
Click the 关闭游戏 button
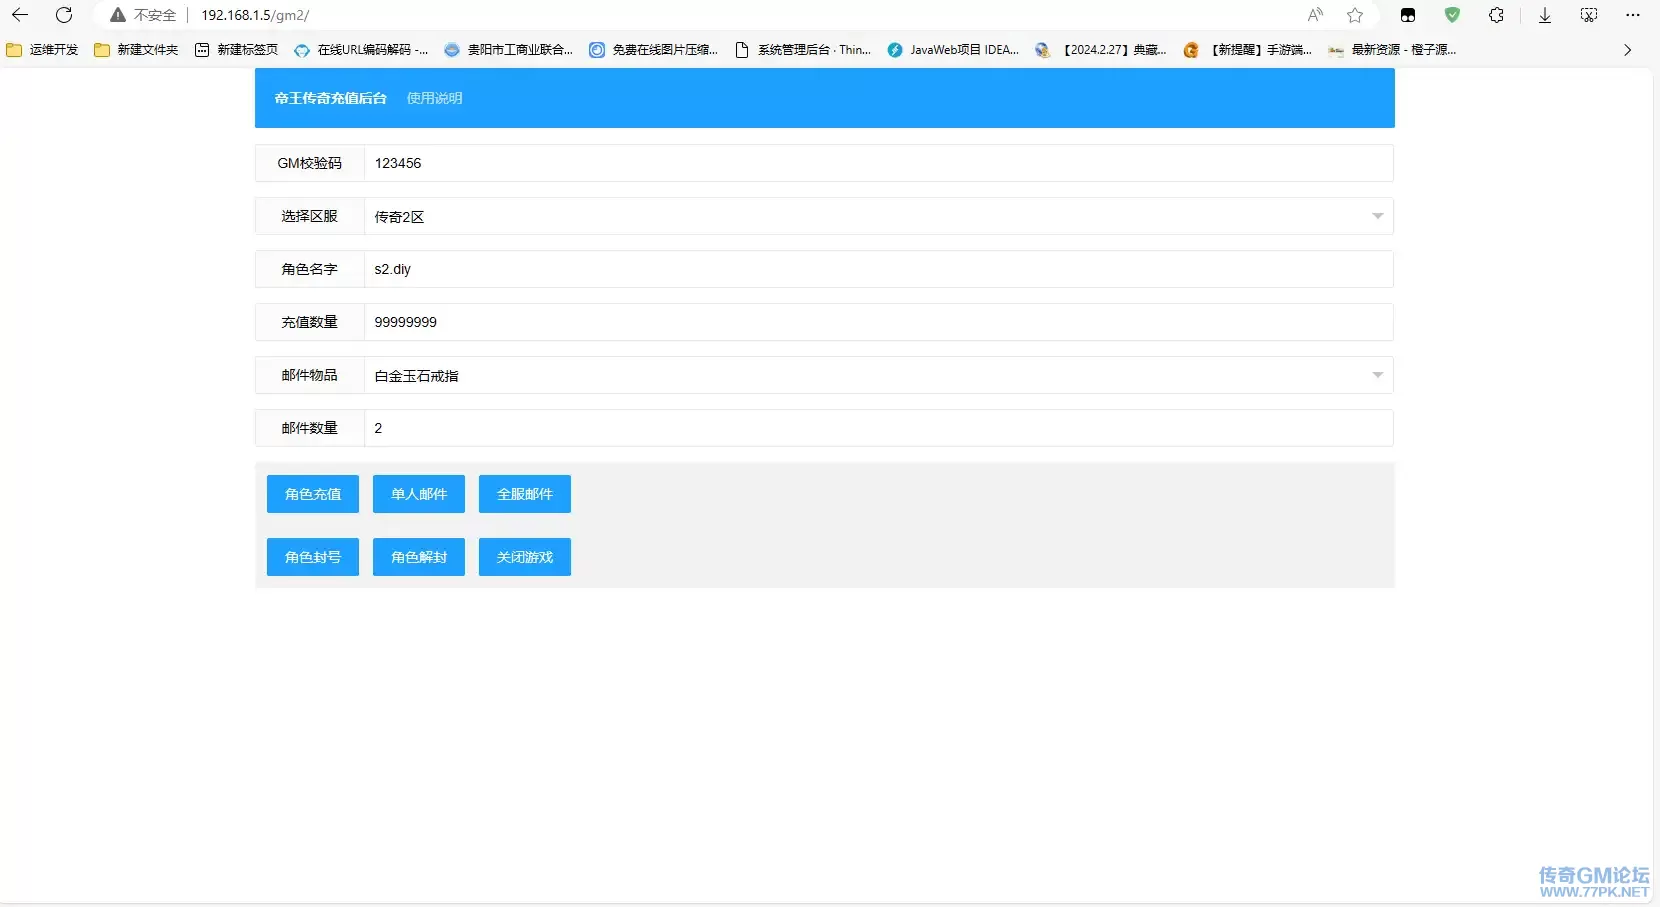[x=524, y=557]
